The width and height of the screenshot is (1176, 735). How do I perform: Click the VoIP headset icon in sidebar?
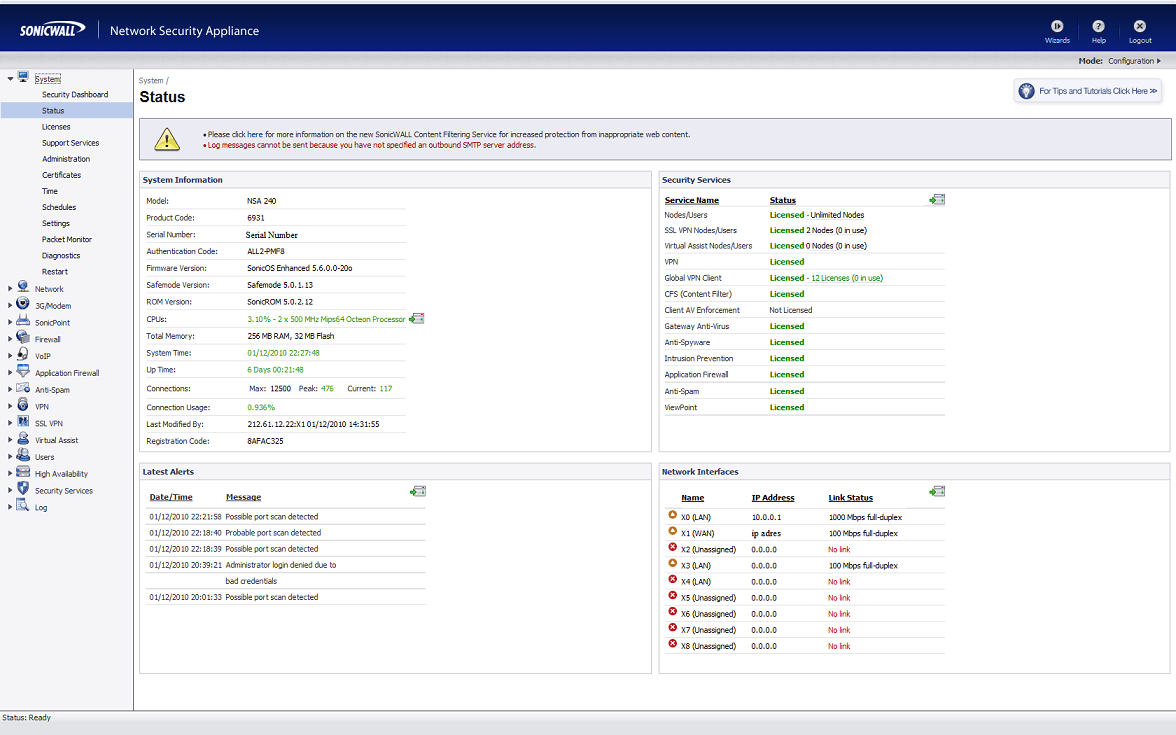tap(23, 354)
